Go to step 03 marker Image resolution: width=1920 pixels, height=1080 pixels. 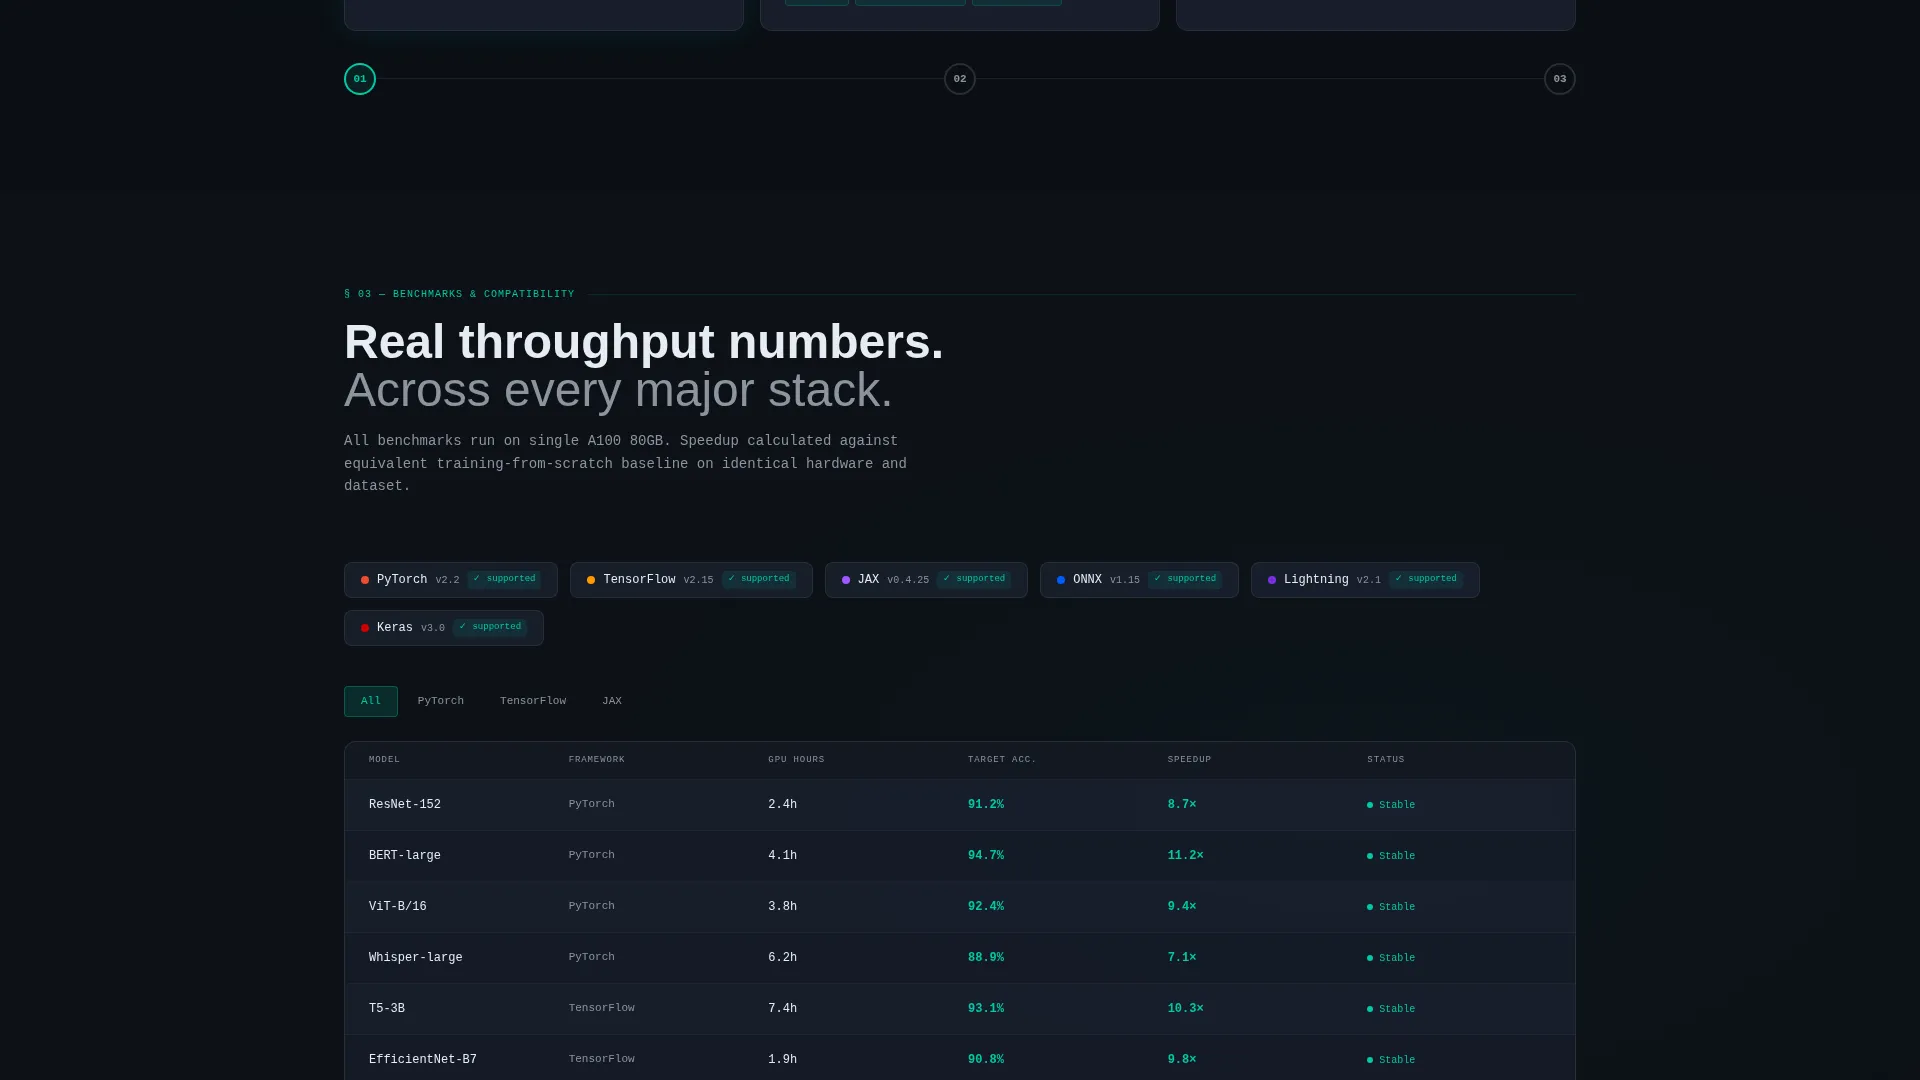click(1560, 79)
